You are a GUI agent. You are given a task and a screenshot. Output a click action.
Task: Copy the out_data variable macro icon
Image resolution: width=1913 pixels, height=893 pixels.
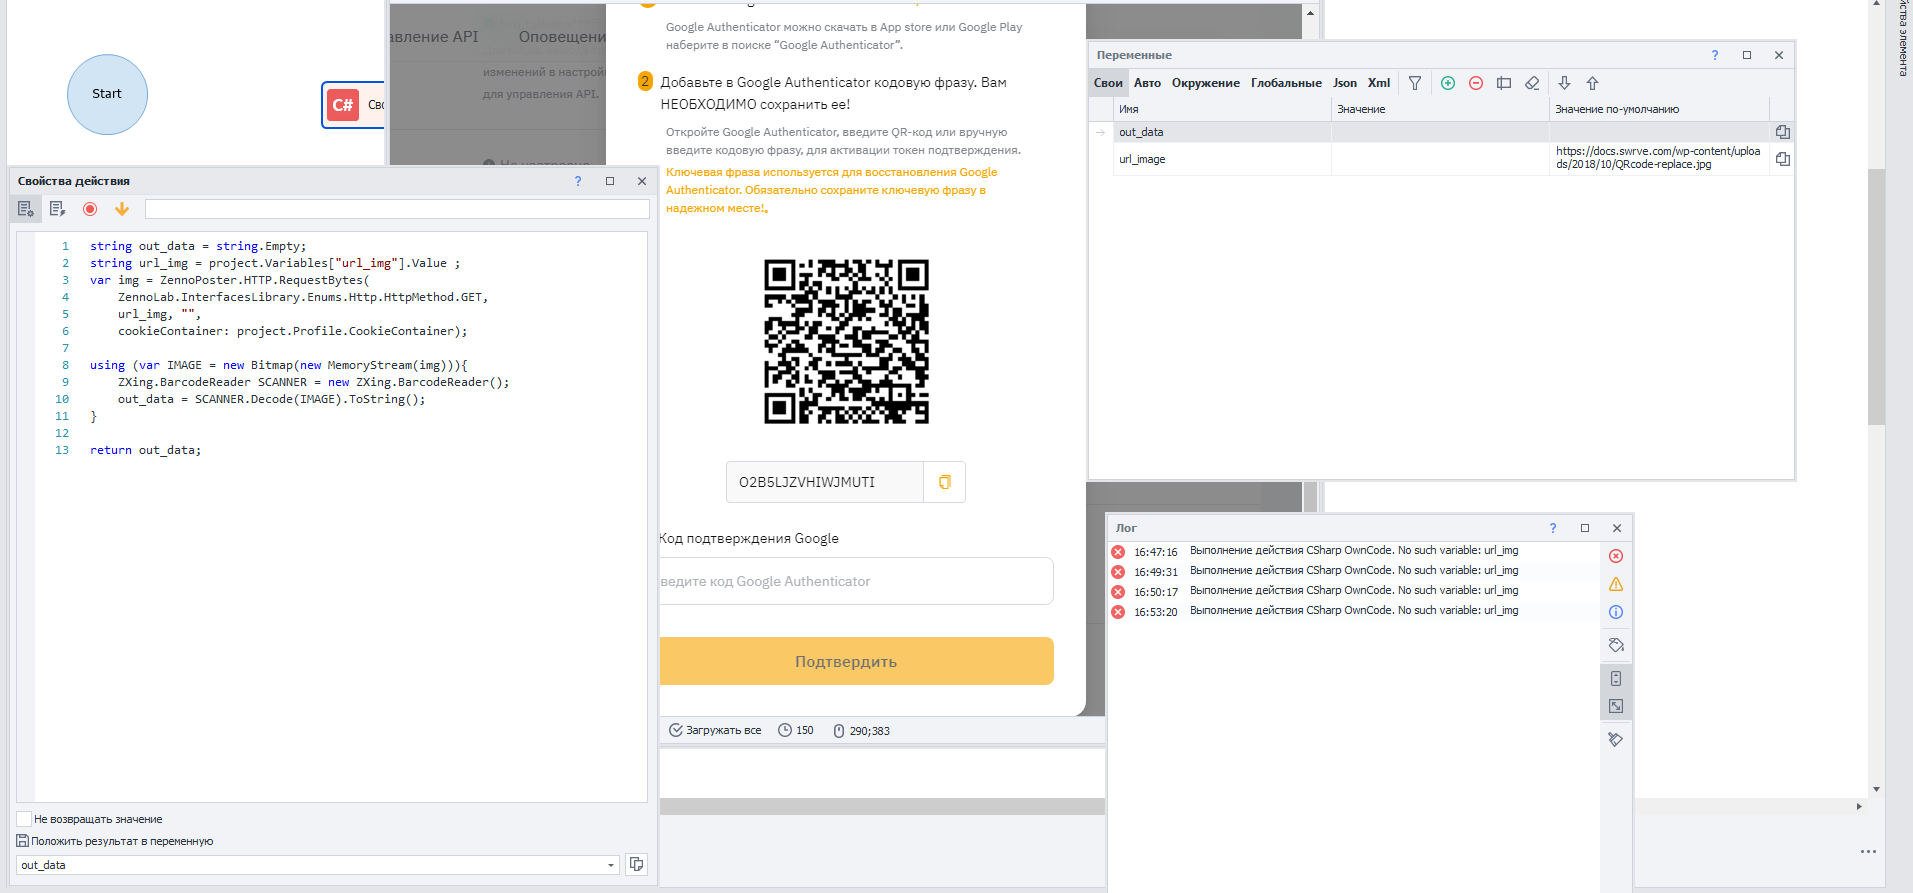pos(1783,132)
